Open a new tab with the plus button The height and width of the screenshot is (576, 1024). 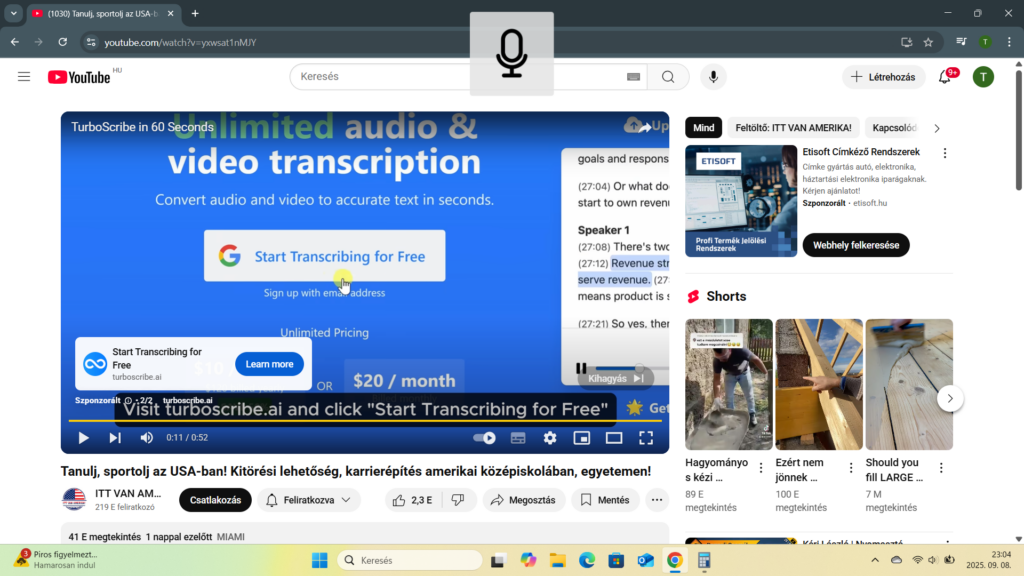click(x=195, y=13)
